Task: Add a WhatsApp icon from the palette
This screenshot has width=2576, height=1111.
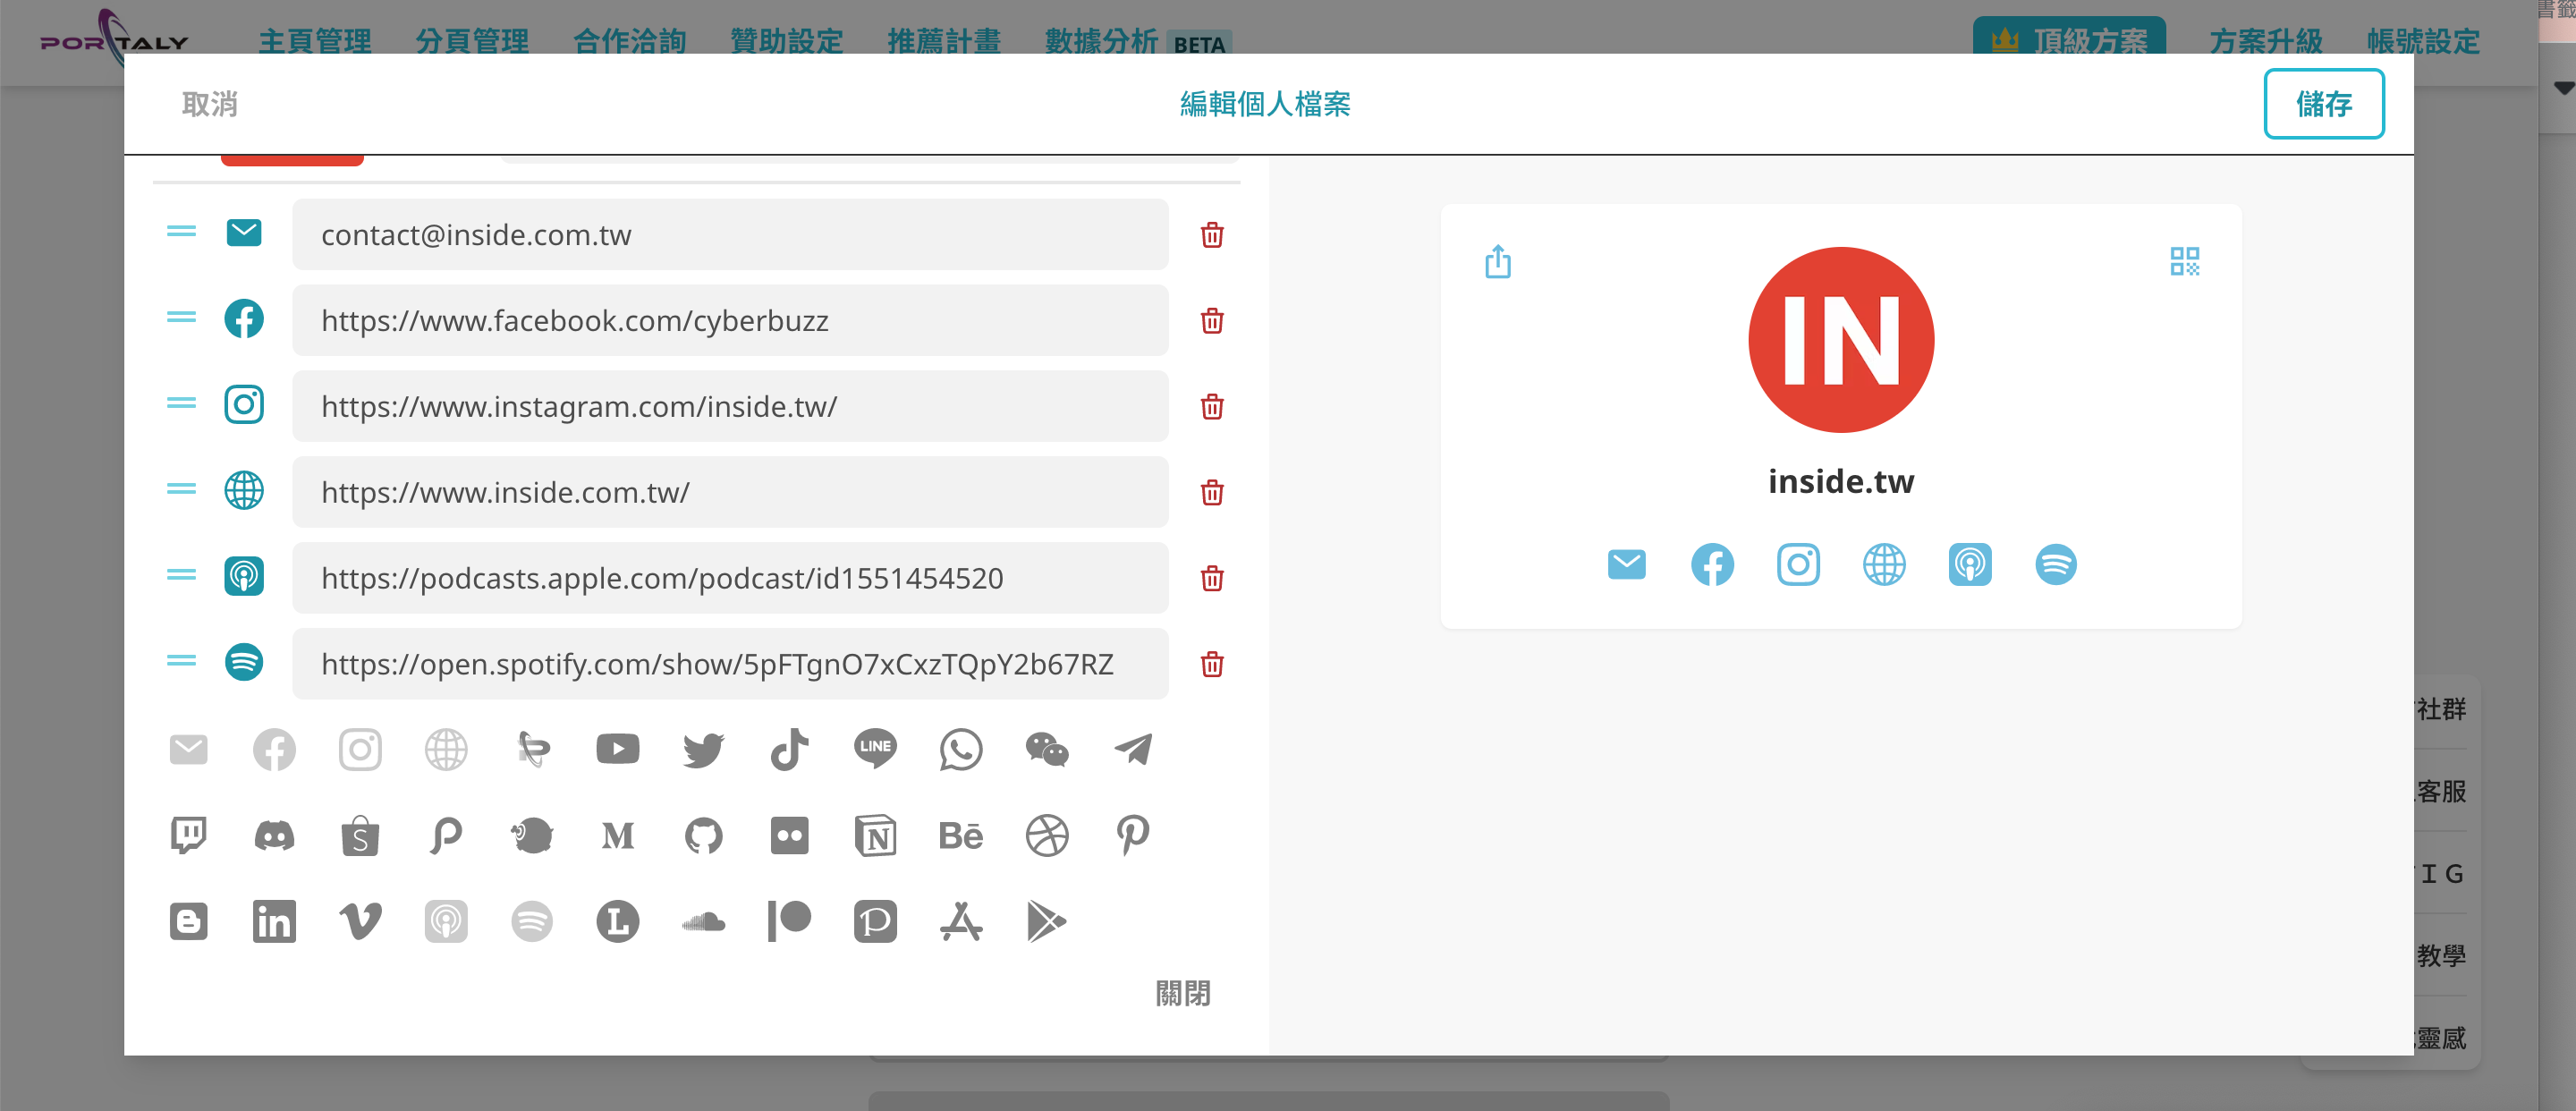Action: point(961,749)
